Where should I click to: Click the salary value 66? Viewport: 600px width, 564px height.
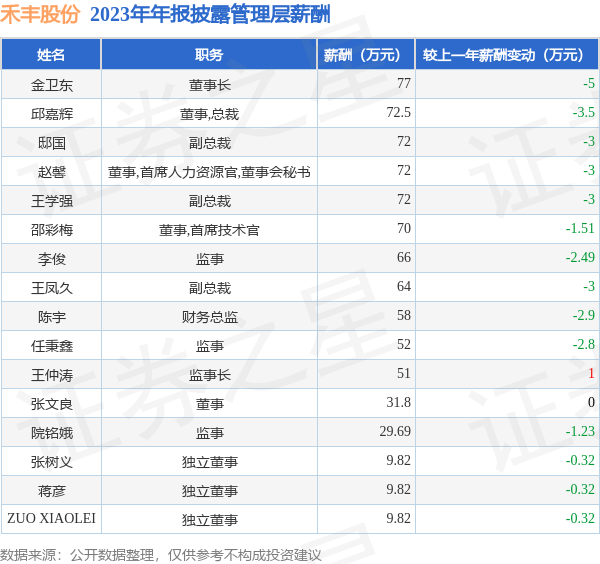[x=404, y=257]
